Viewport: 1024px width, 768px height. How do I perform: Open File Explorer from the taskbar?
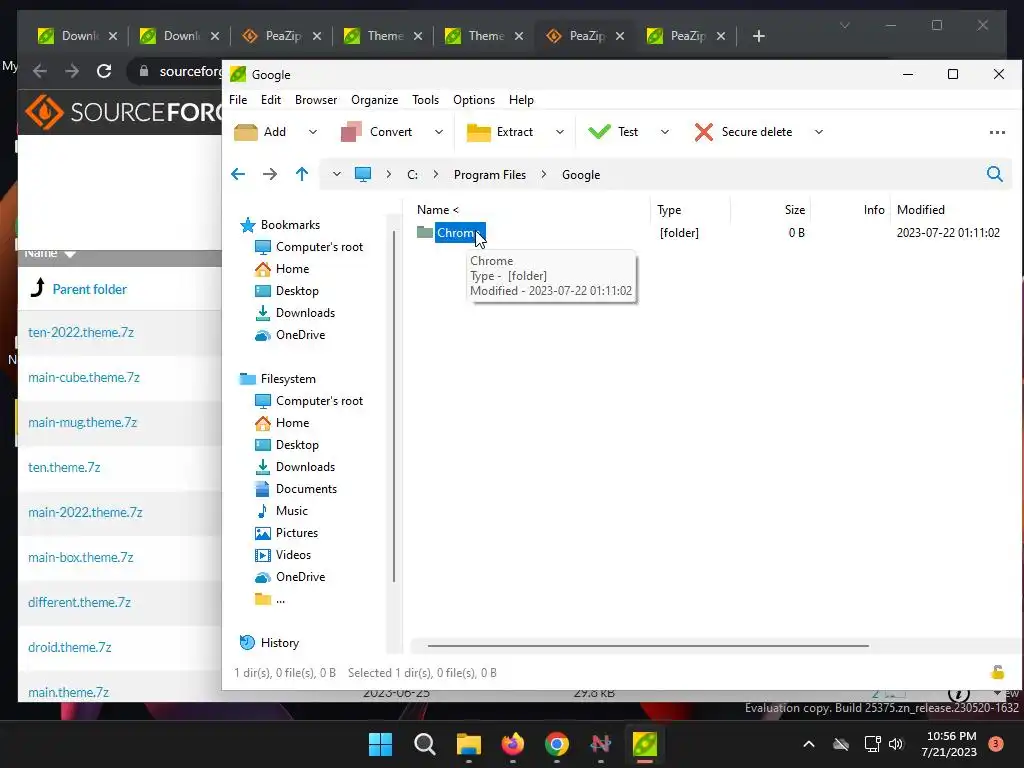coord(468,744)
